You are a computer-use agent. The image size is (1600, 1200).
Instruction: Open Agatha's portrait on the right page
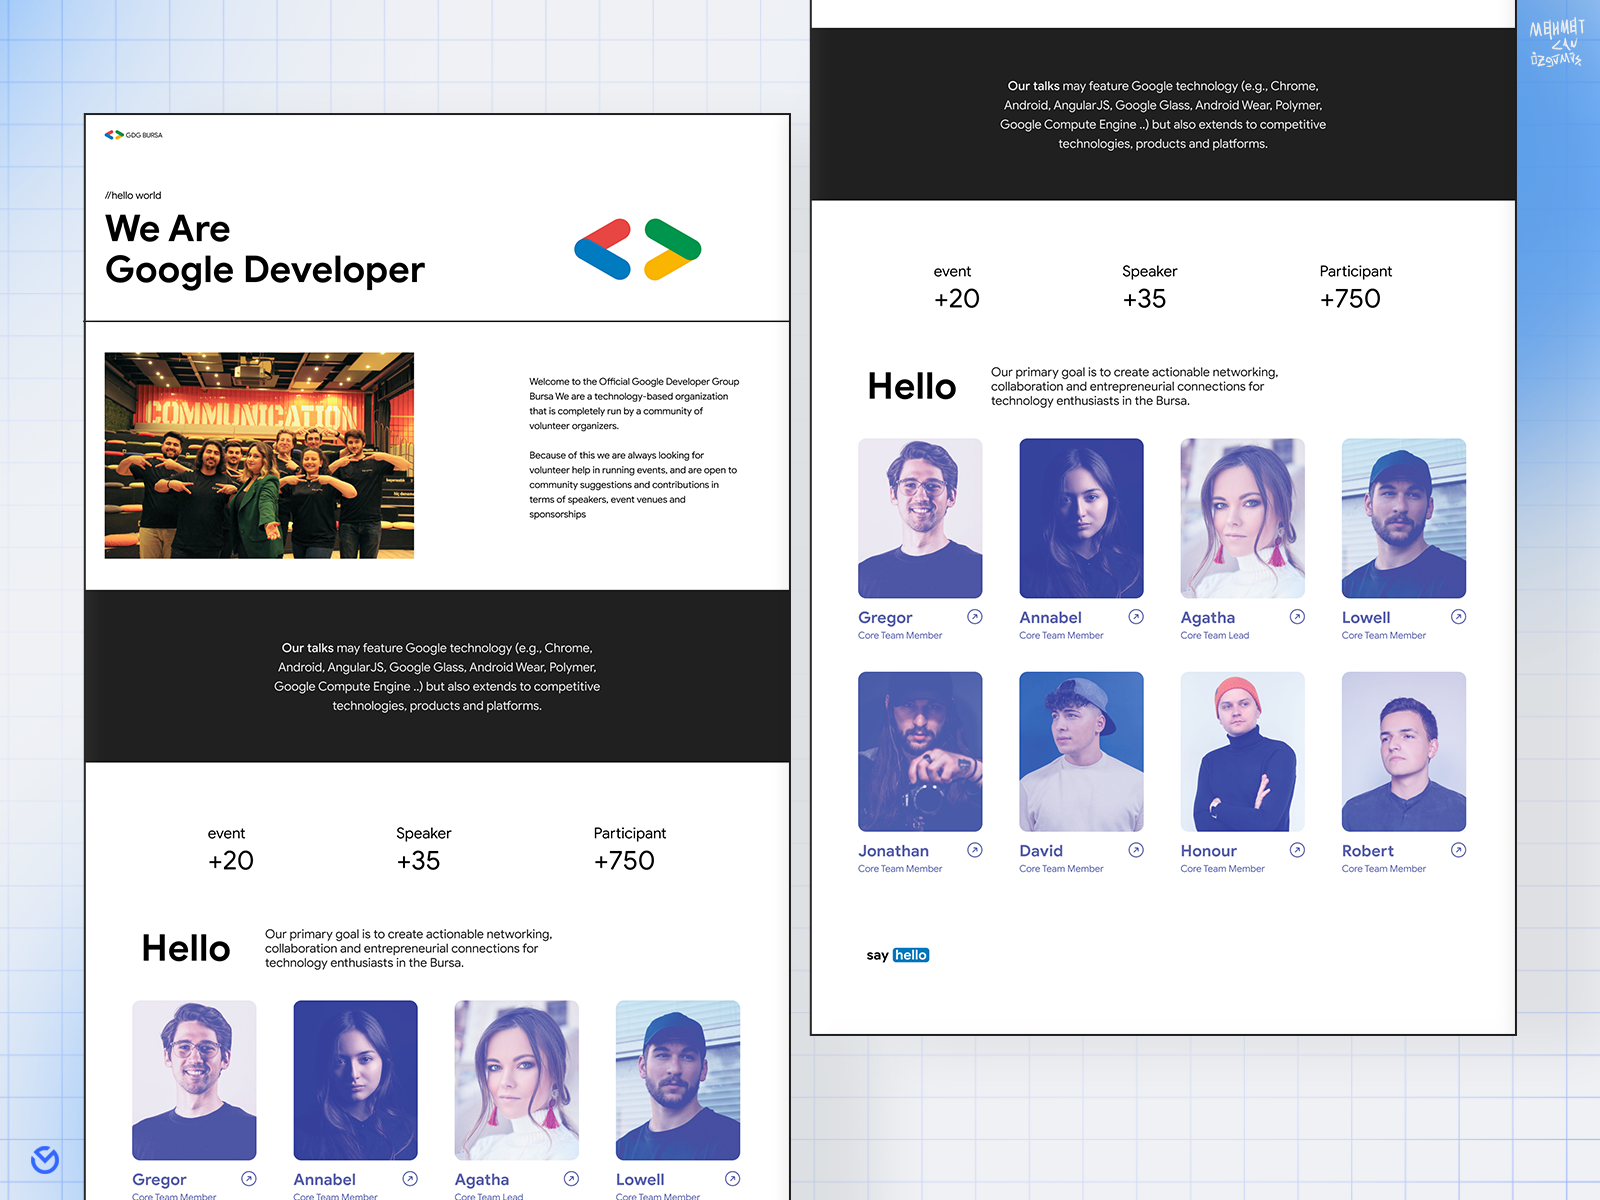tap(1242, 518)
